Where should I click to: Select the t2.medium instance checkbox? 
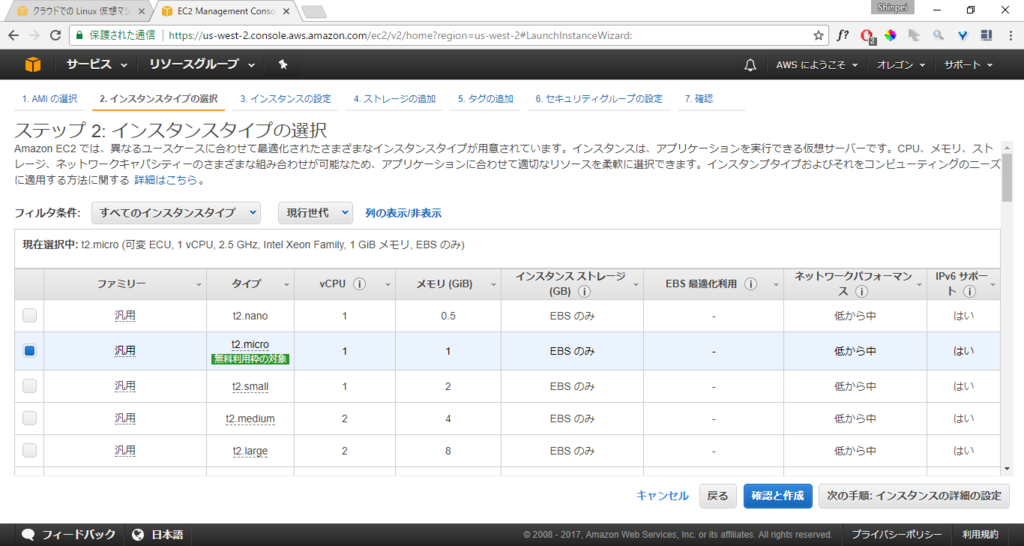coord(29,418)
